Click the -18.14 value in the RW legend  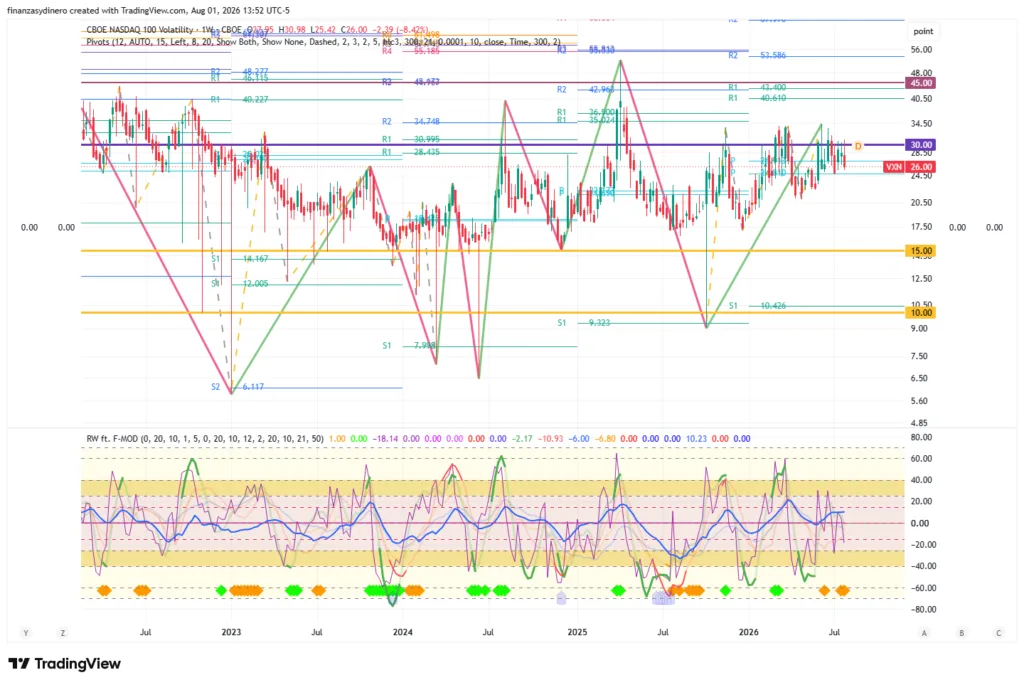click(385, 439)
